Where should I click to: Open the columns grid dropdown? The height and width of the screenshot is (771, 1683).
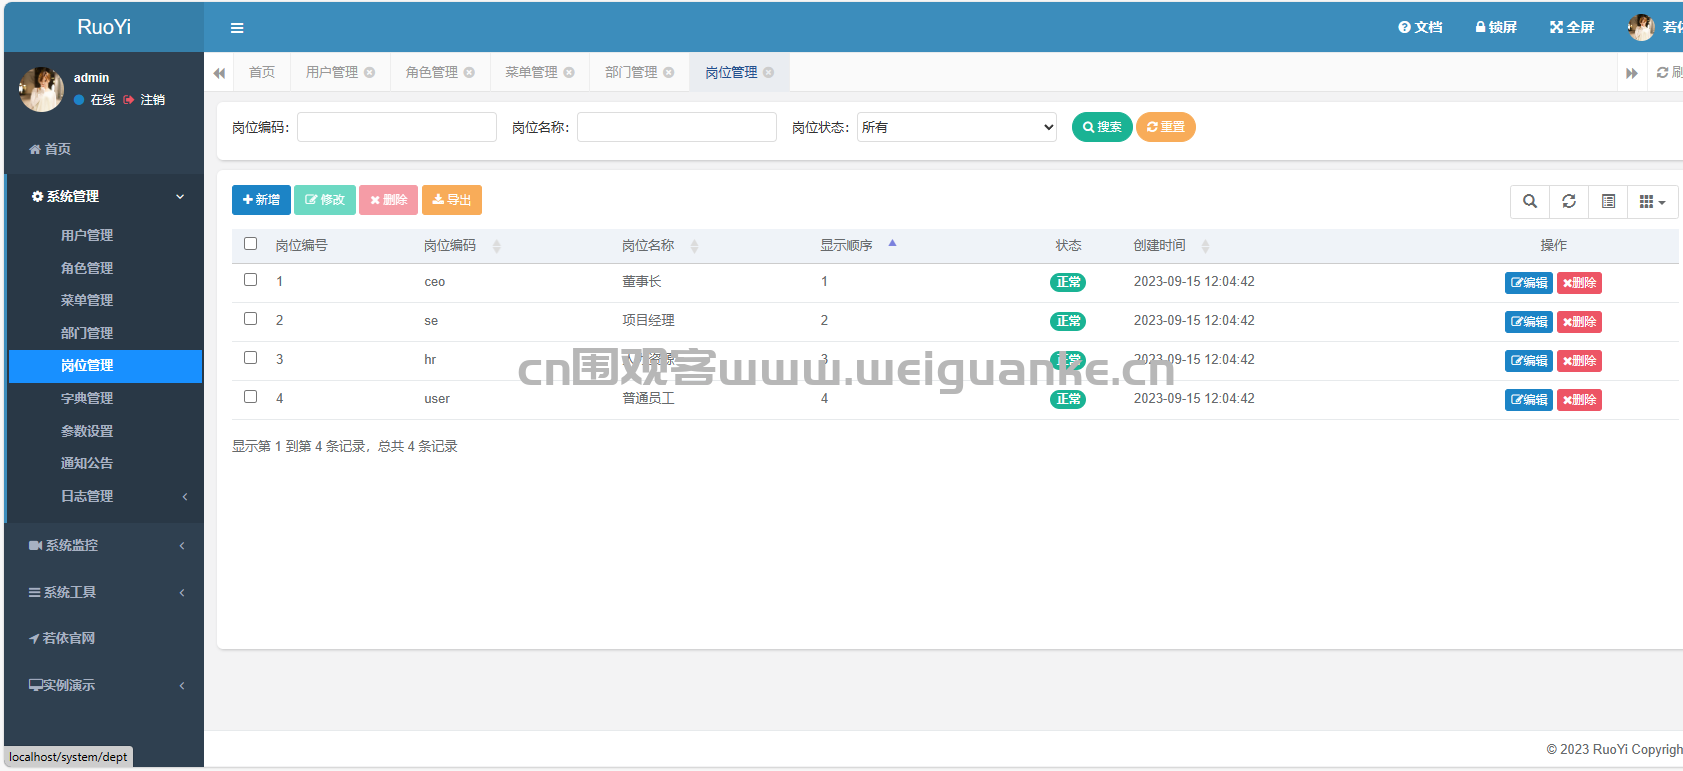tap(1652, 201)
